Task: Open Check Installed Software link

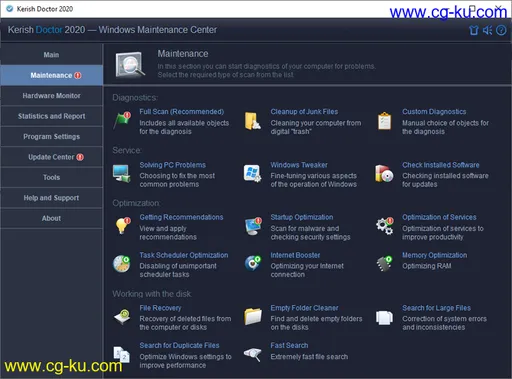Action: (441, 165)
